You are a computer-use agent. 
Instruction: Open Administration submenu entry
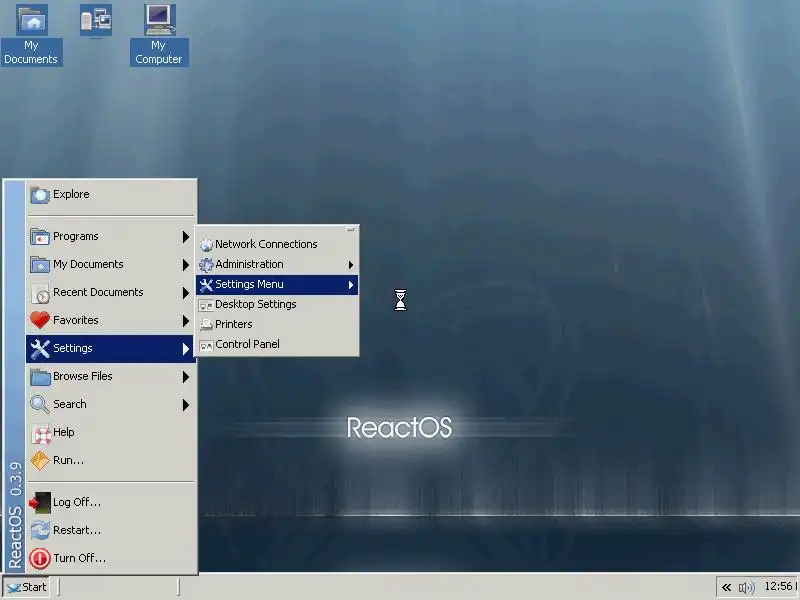point(277,264)
